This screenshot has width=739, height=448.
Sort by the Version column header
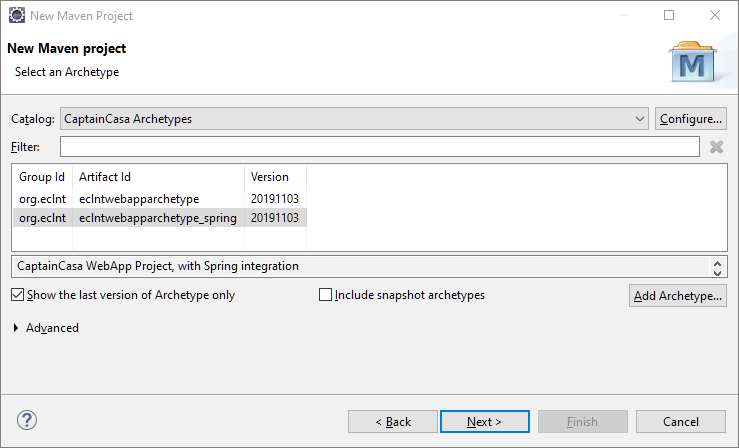coord(276,177)
